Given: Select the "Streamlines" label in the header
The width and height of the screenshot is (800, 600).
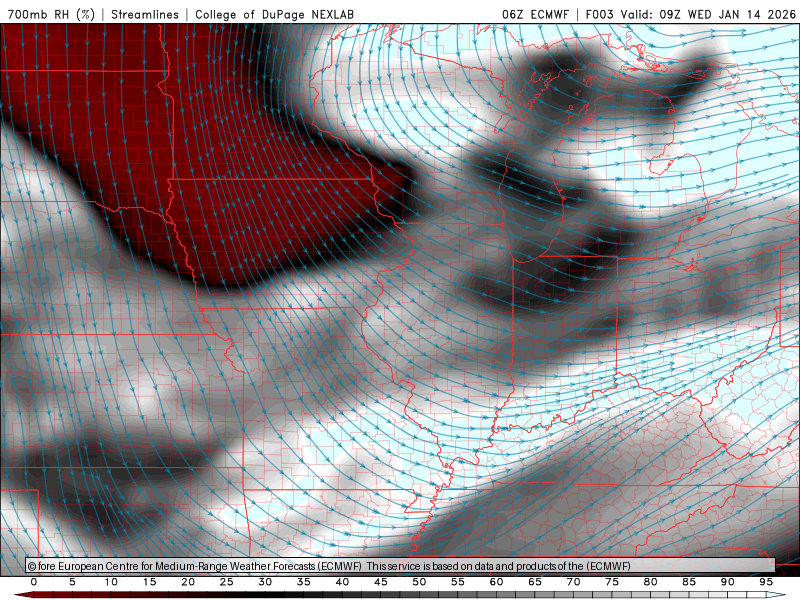Looking at the screenshot, I should click(145, 14).
